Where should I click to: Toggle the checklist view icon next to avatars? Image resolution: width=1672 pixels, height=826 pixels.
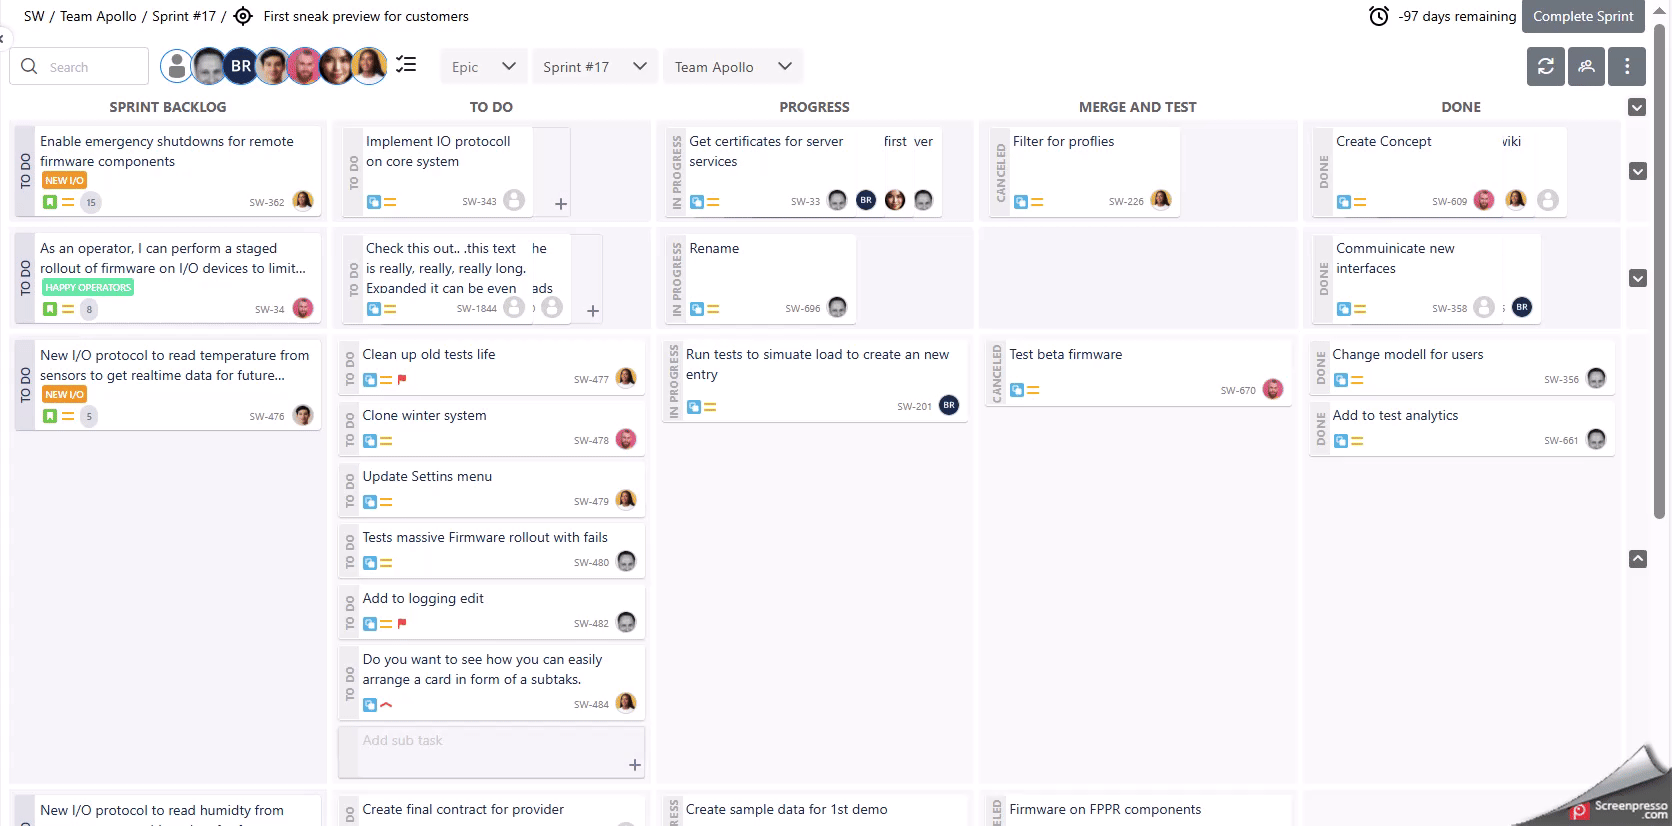405,65
